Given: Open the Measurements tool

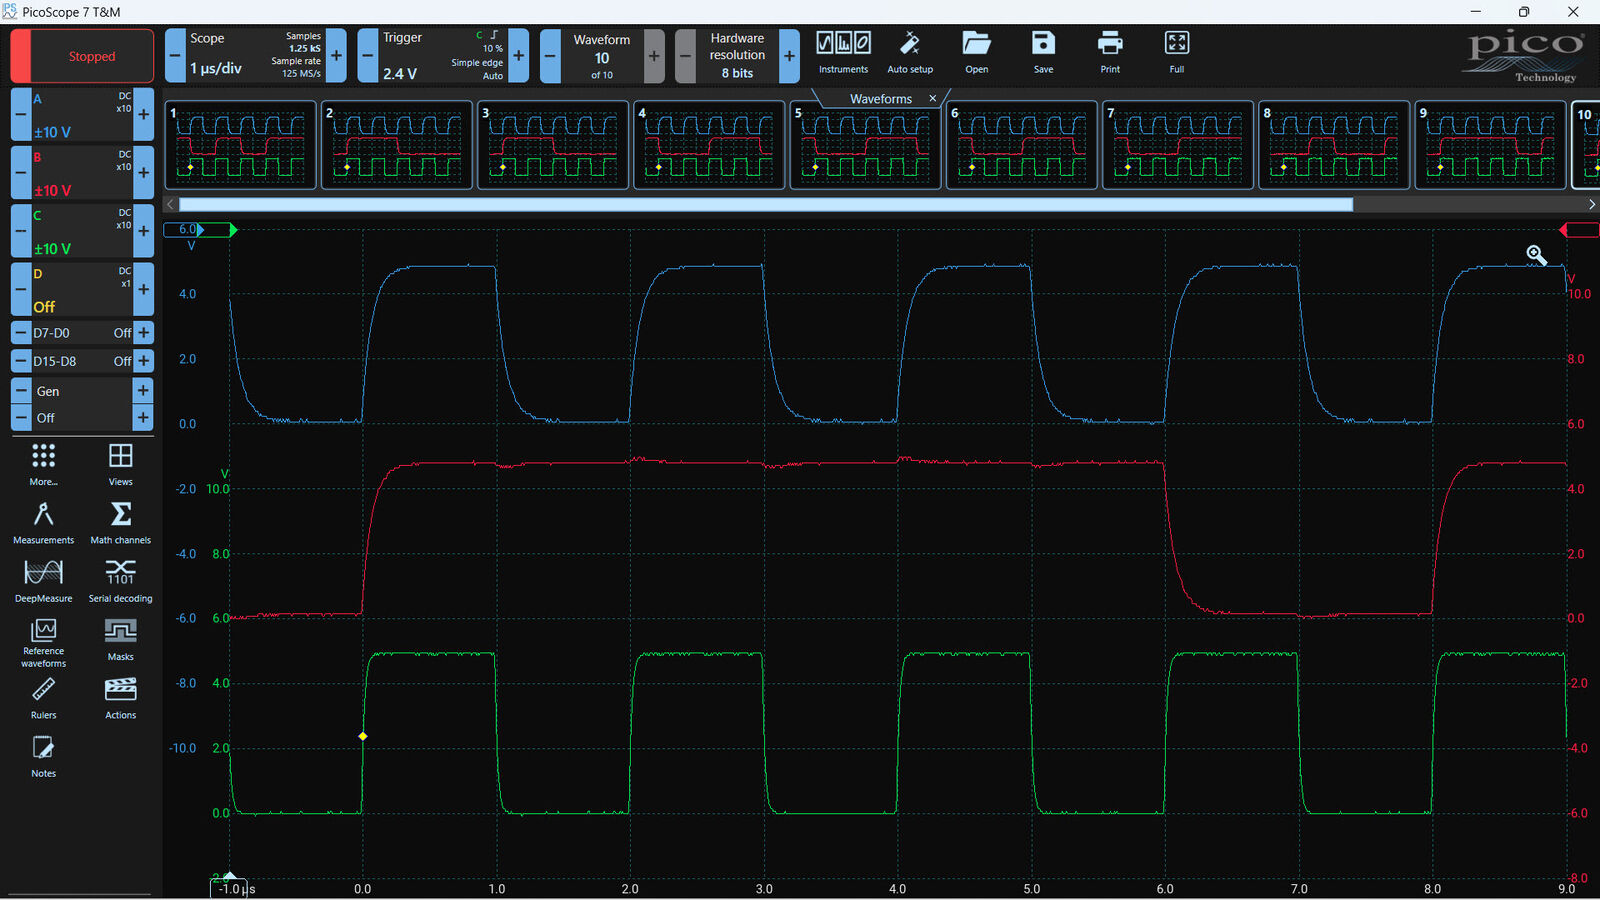Looking at the screenshot, I should pos(43,523).
